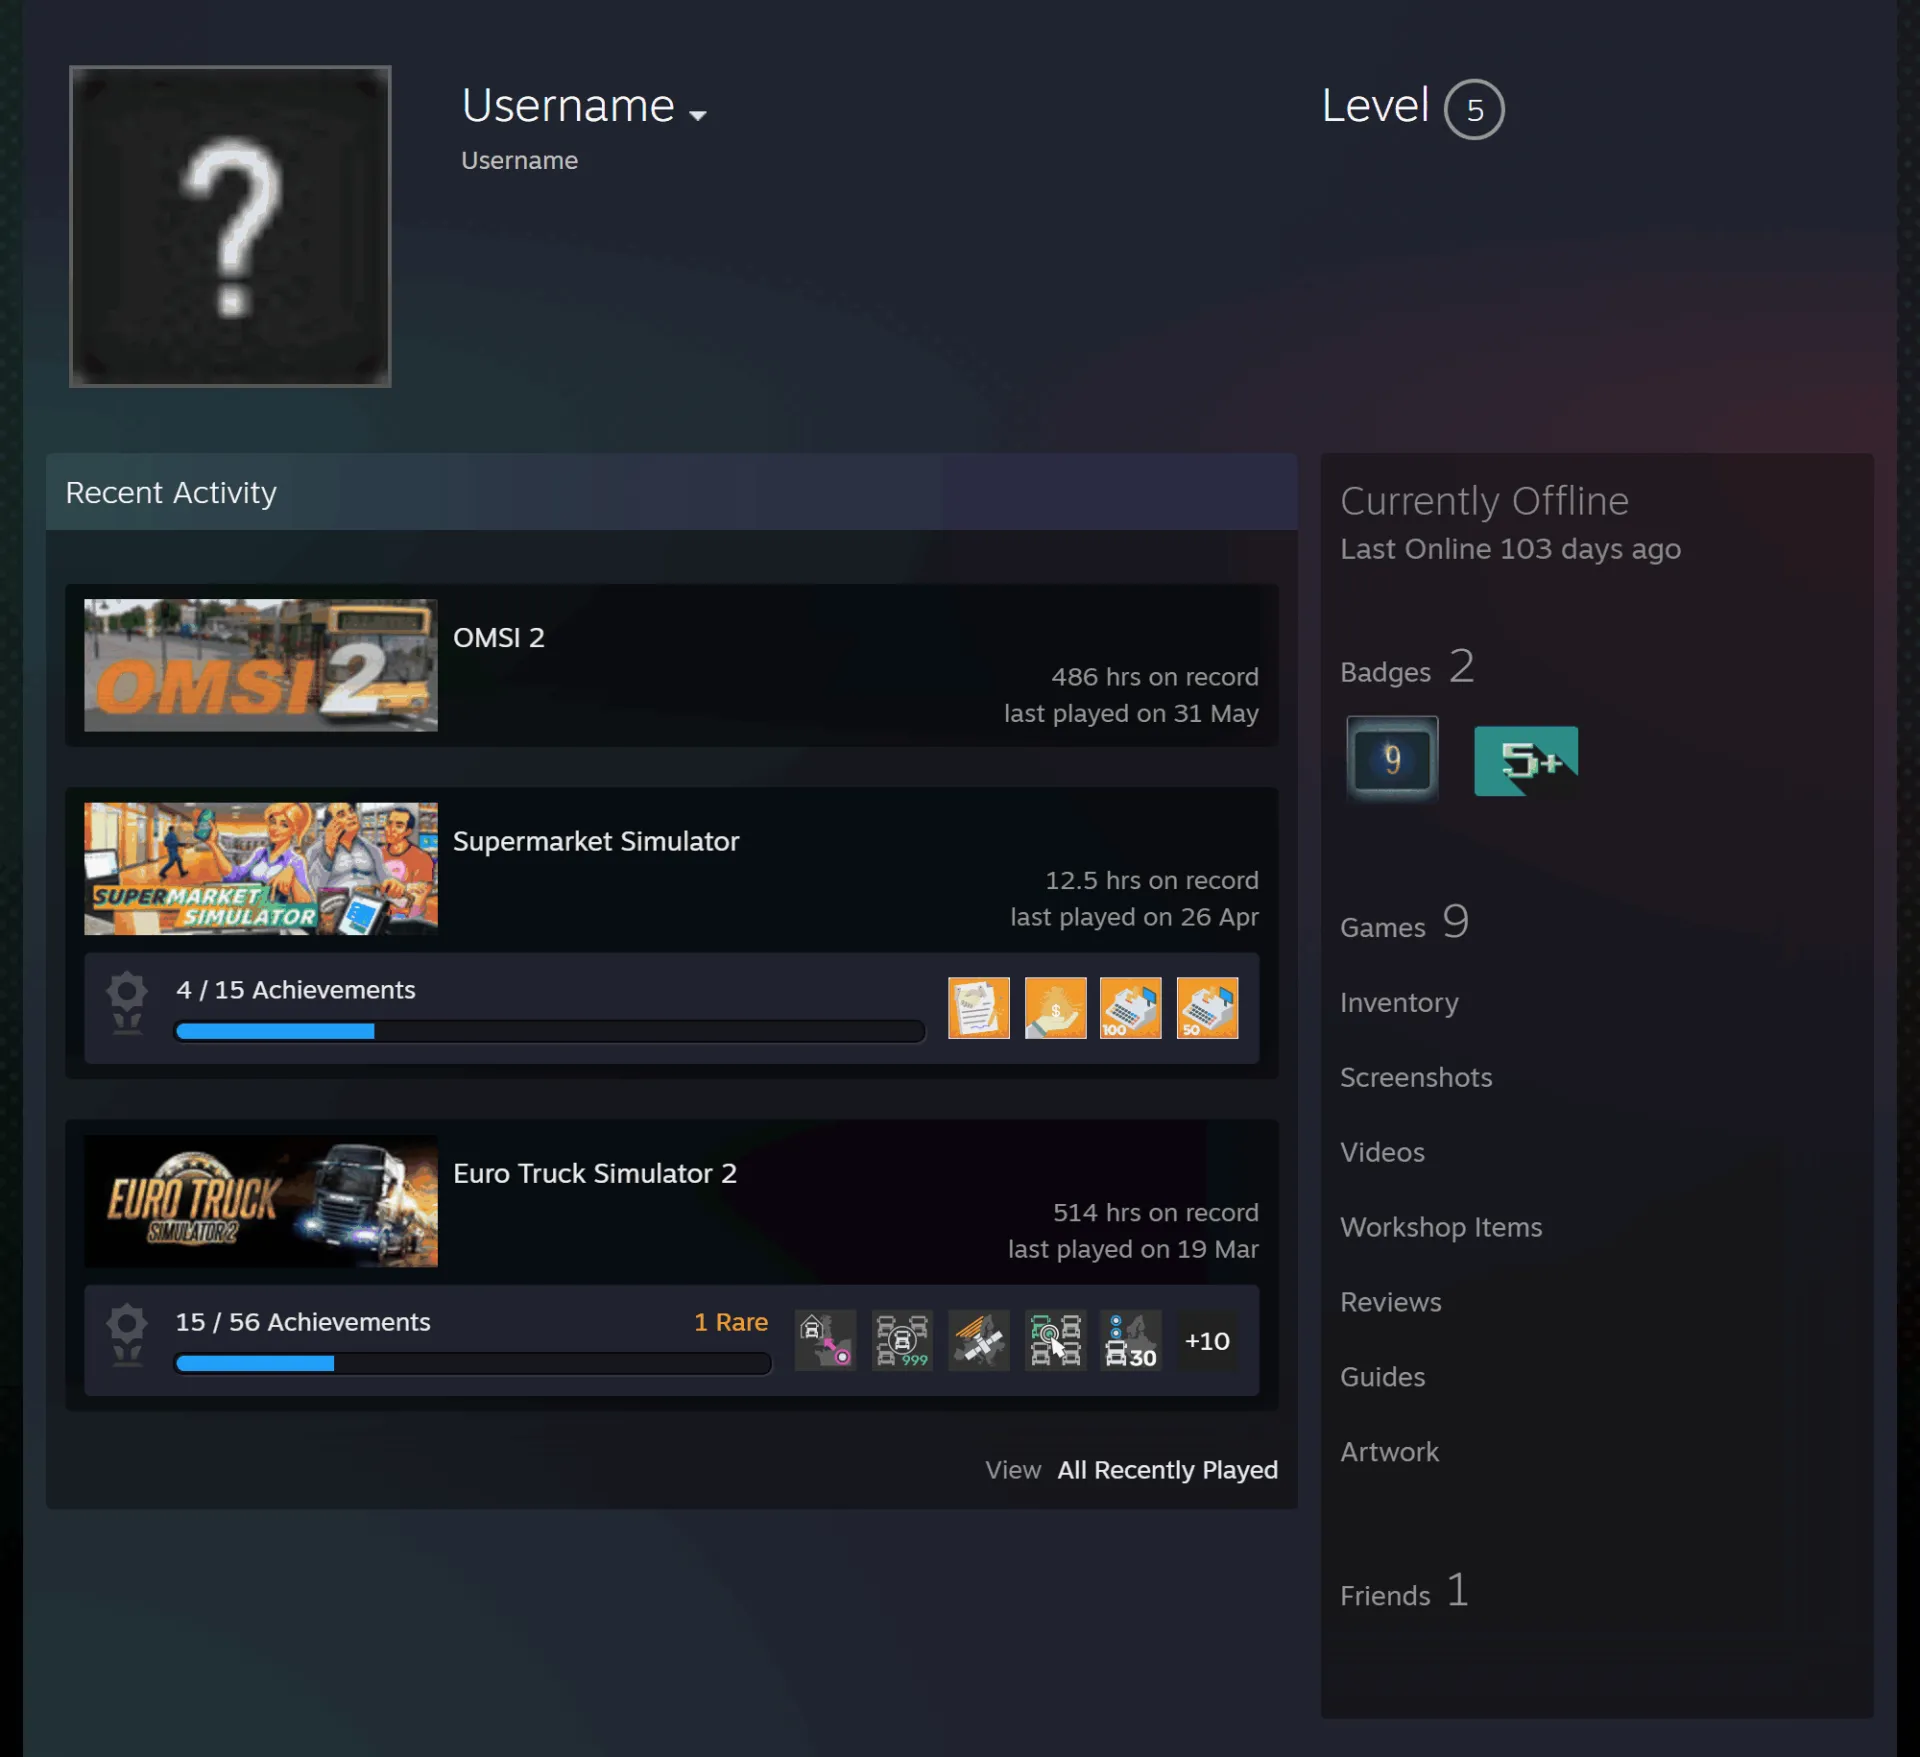
Task: Click the Recent Activity header
Action: point(671,492)
